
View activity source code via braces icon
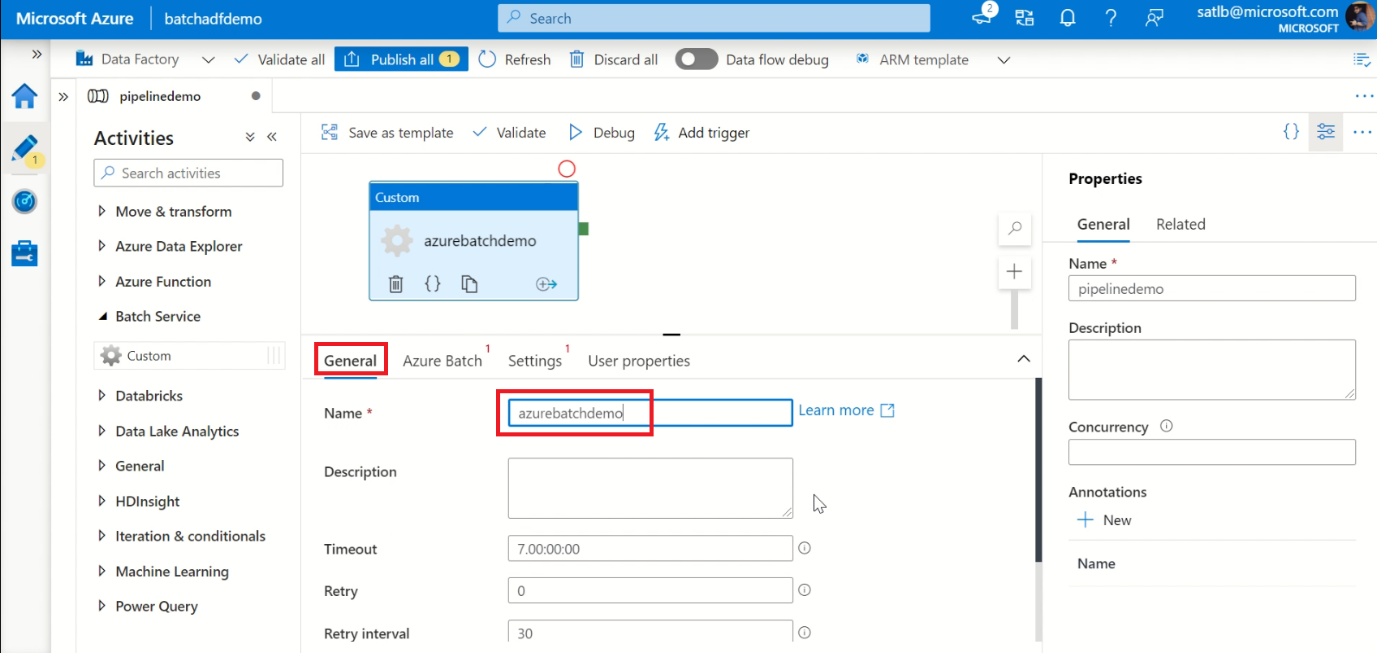[432, 284]
